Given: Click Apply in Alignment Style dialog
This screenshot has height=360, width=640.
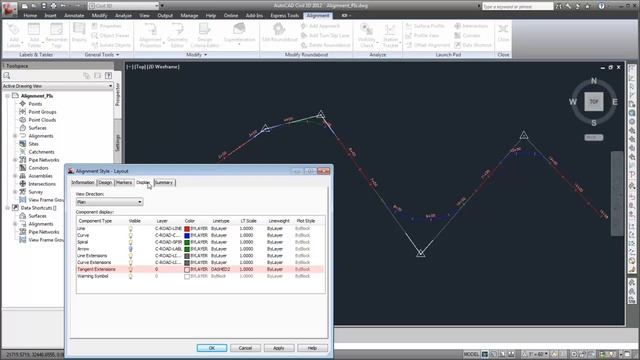Looking at the screenshot, I should point(279,348).
